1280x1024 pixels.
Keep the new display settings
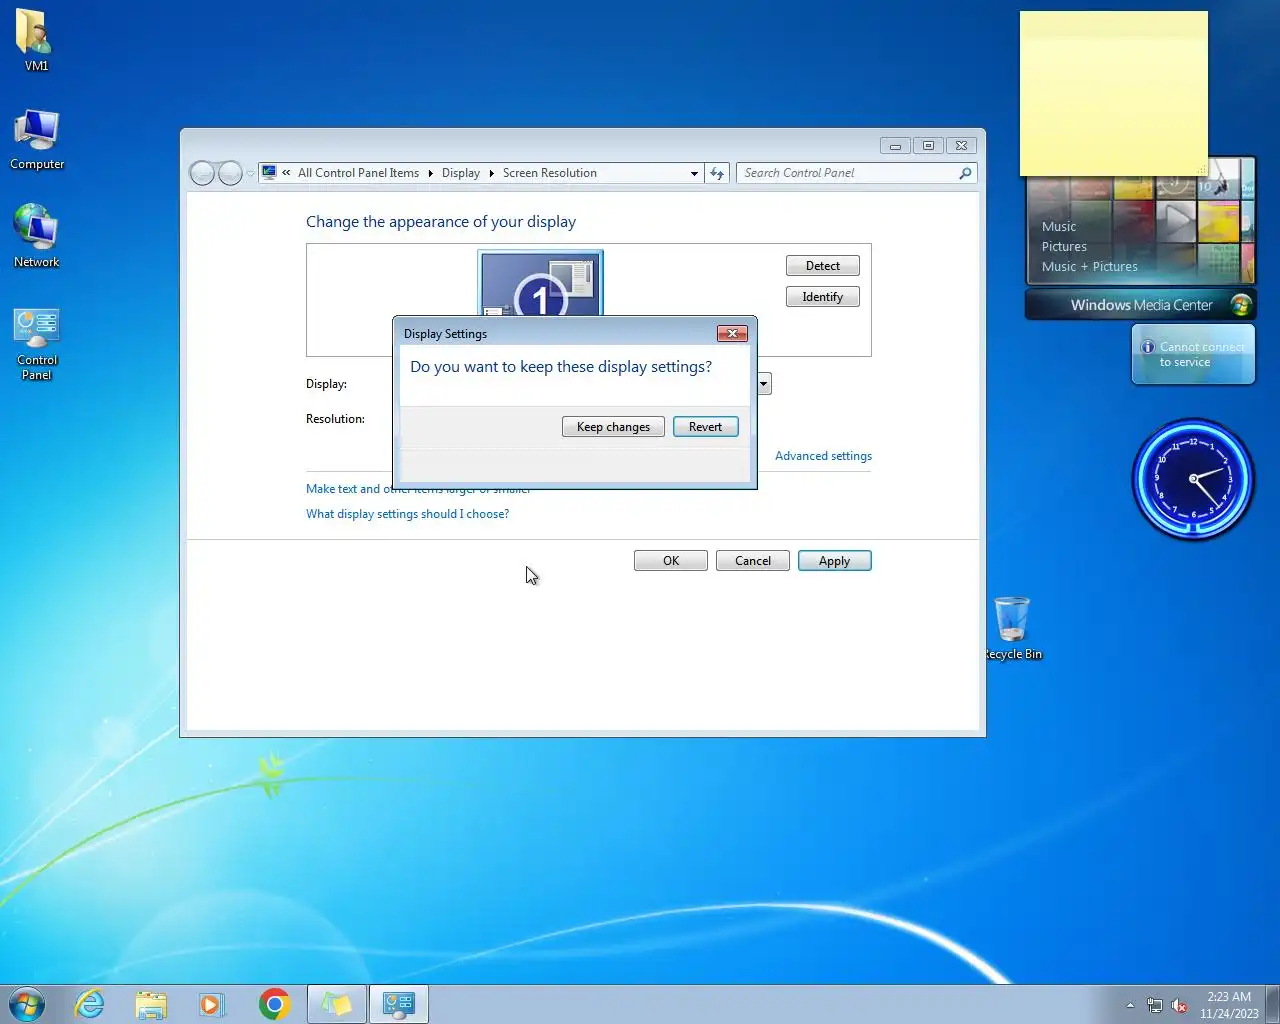pyautogui.click(x=613, y=427)
